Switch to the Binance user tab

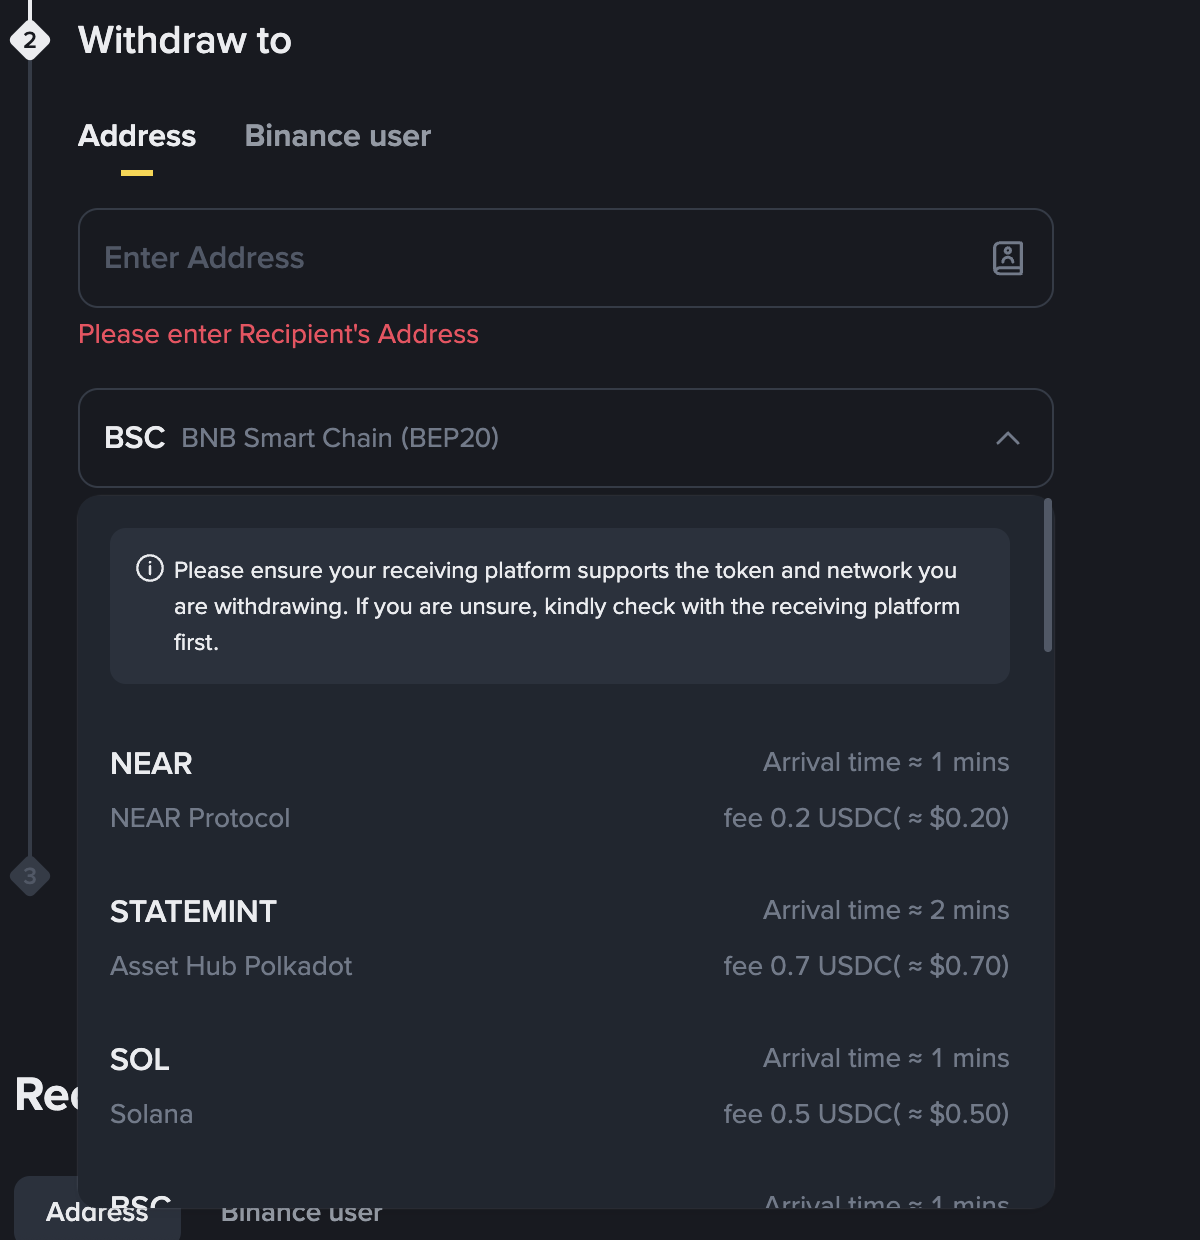[x=337, y=136]
